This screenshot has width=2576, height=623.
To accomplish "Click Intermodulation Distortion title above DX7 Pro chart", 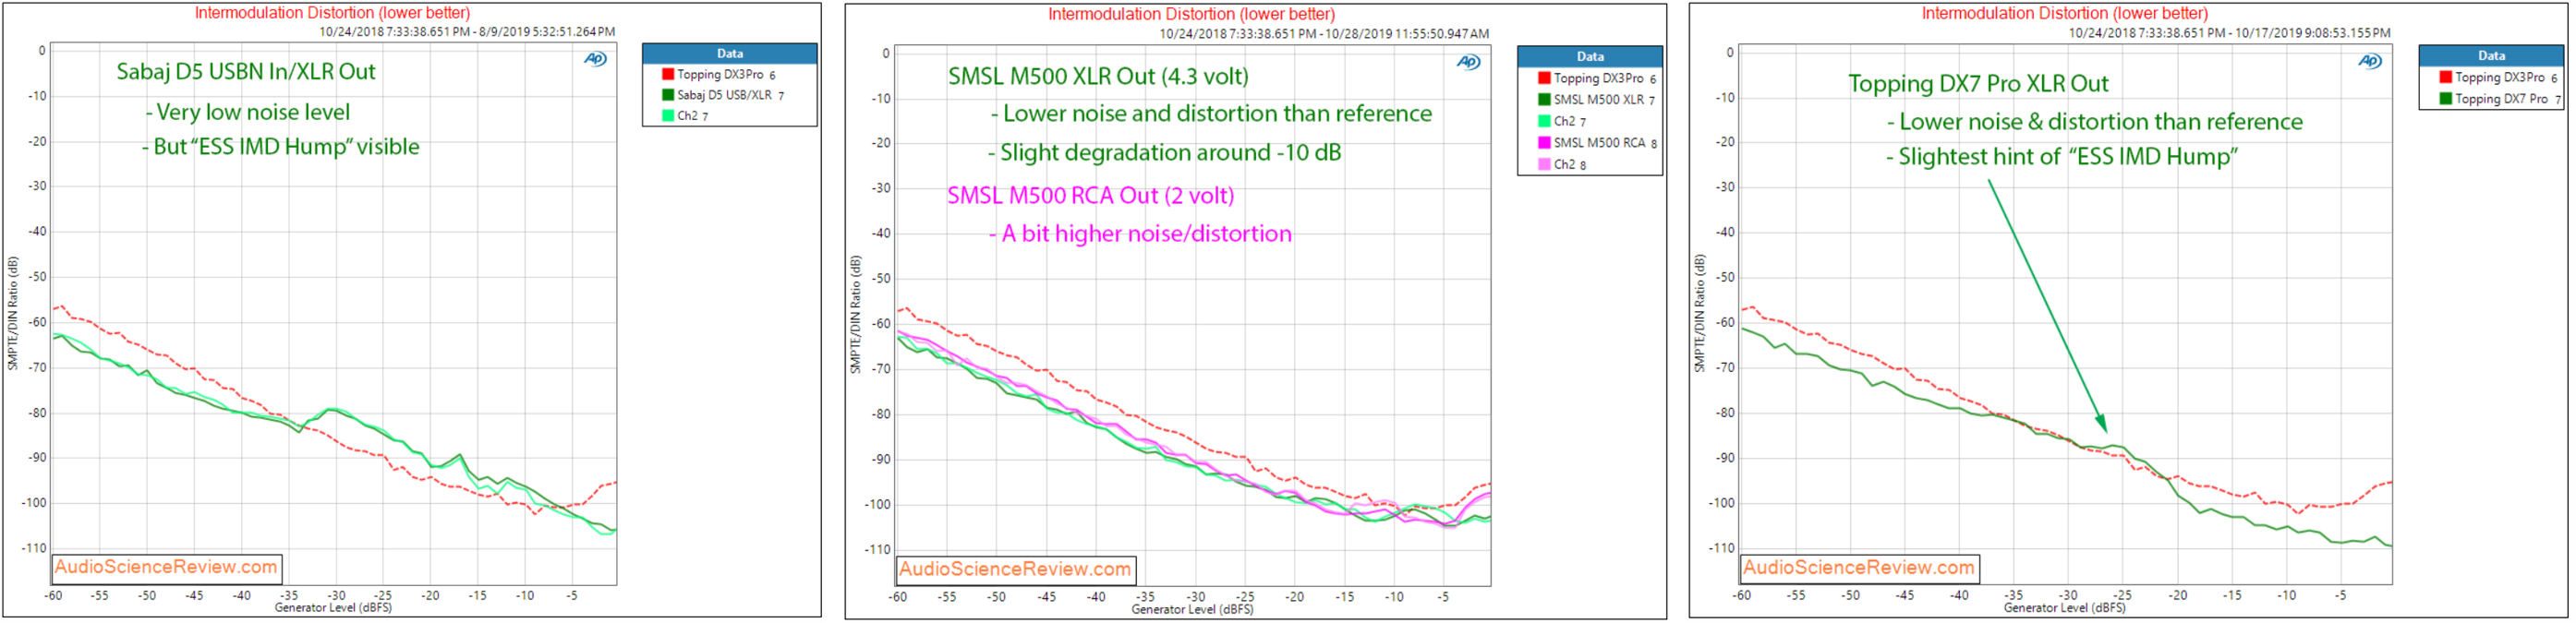I will click(2064, 13).
